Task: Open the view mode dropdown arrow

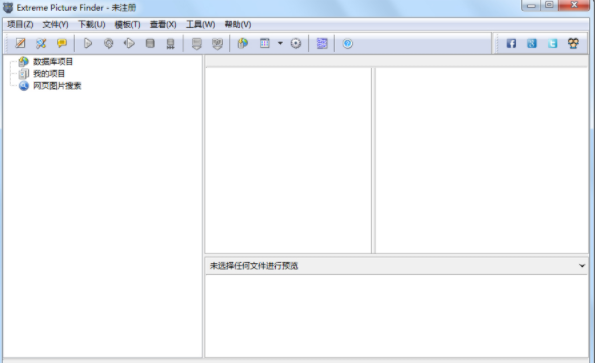Action: [x=280, y=43]
